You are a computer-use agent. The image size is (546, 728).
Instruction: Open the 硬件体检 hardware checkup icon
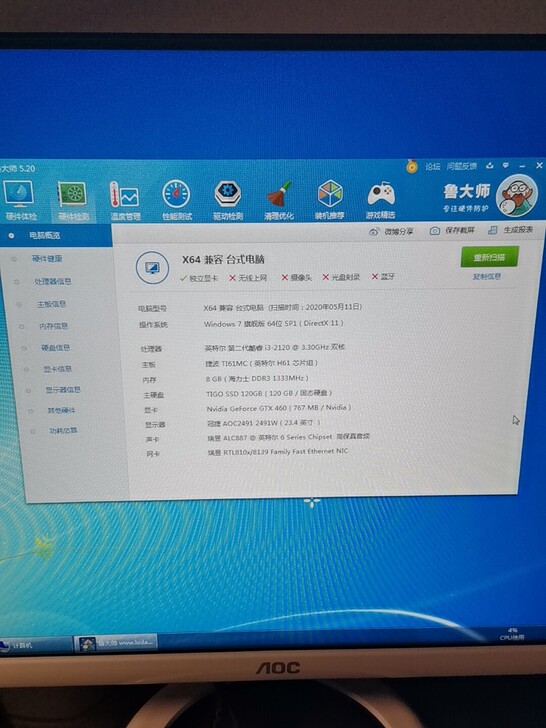click(x=20, y=200)
